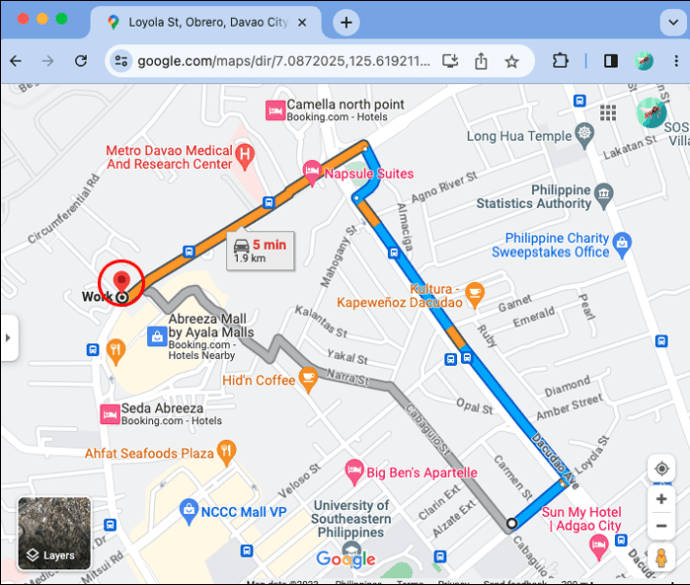Share this page via share icon
The image size is (690, 585).
pos(481,61)
